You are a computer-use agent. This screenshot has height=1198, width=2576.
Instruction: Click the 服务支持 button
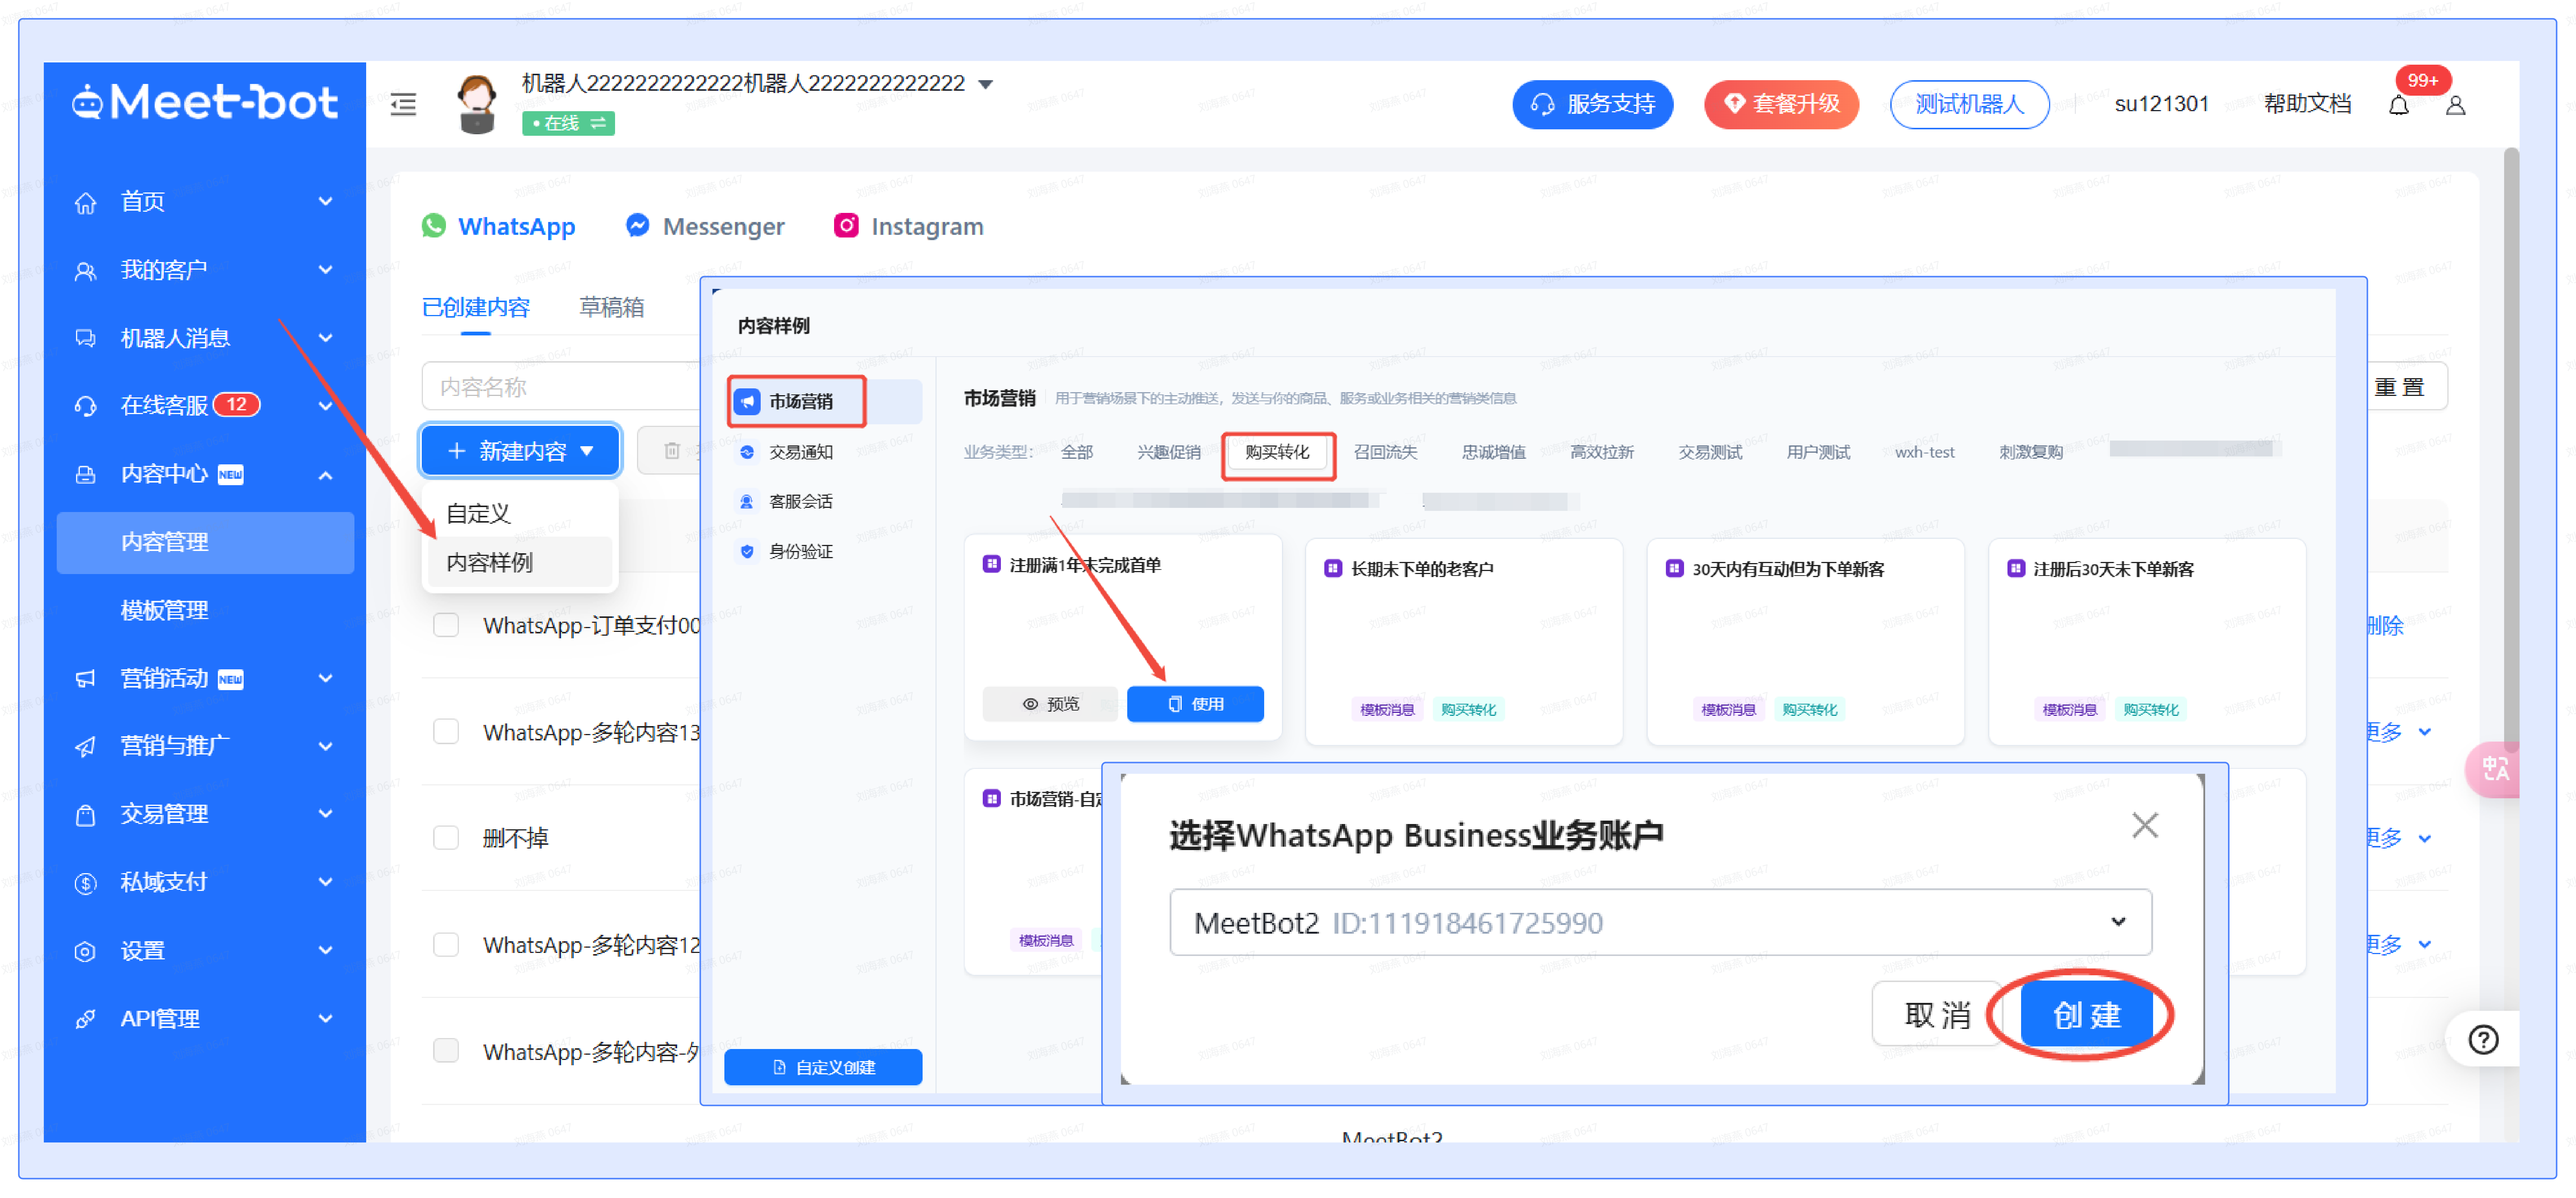(x=1592, y=104)
